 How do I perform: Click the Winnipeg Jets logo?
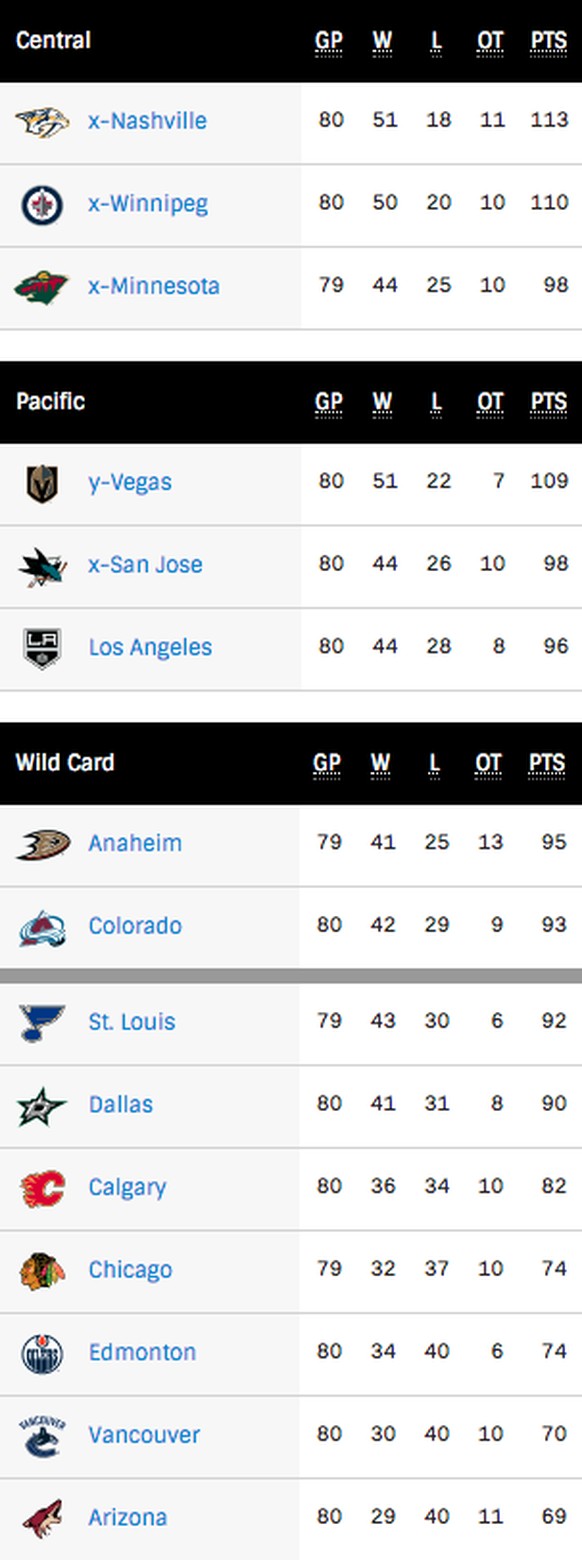(x=42, y=205)
